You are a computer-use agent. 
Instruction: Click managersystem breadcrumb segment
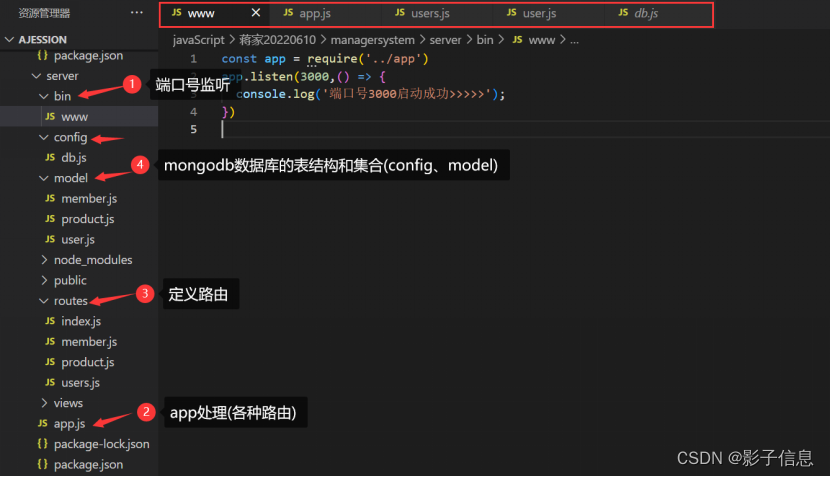pos(373,40)
